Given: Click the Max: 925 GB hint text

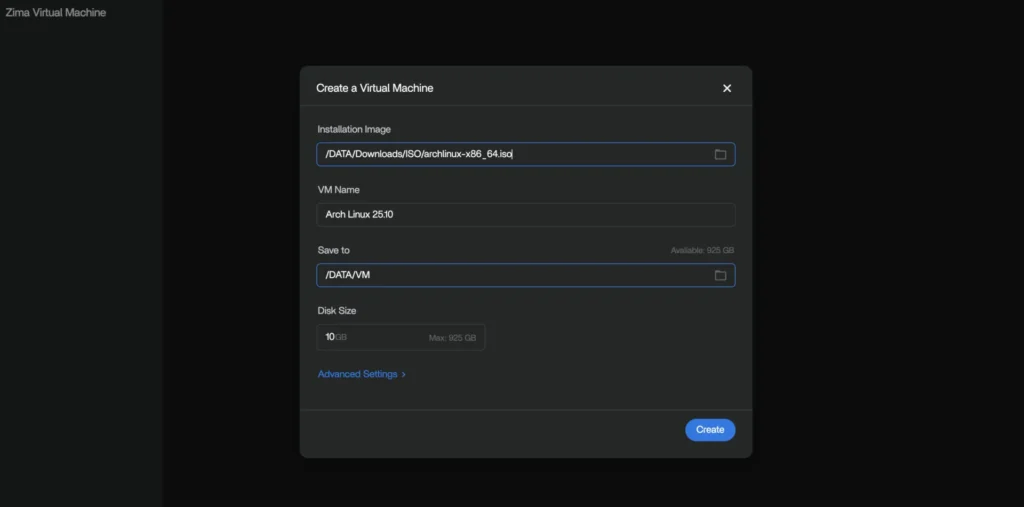Looking at the screenshot, I should [x=452, y=338].
